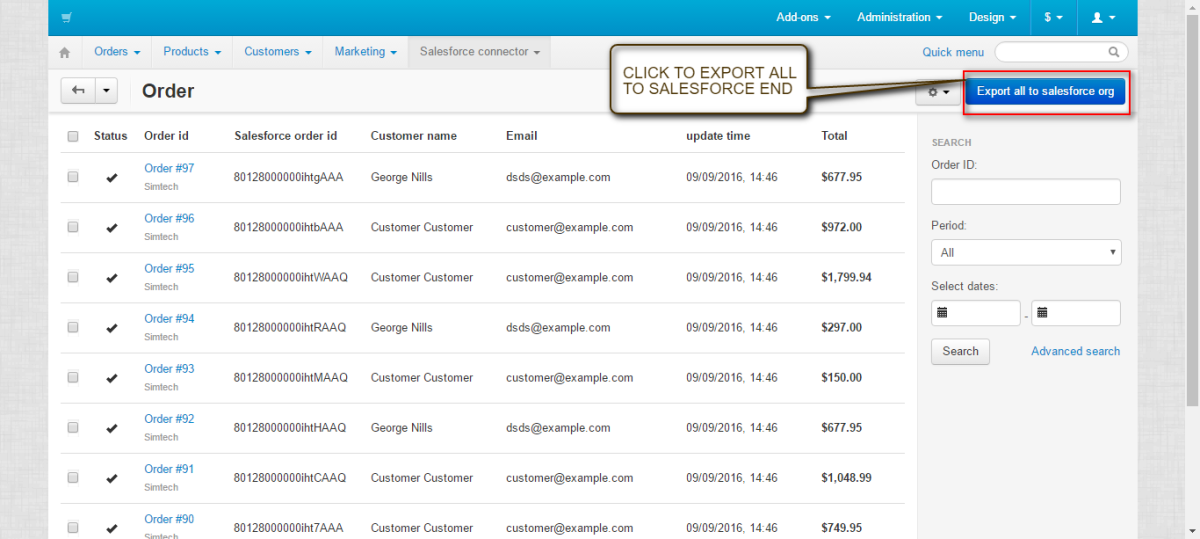
Task: Toggle the select-all orders checkbox
Action: (x=73, y=136)
